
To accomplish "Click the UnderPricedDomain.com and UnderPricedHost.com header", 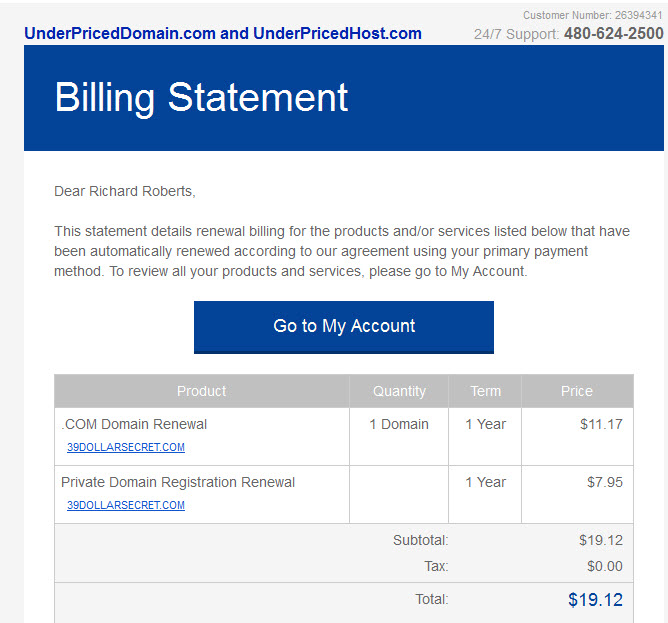I will coord(223,33).
